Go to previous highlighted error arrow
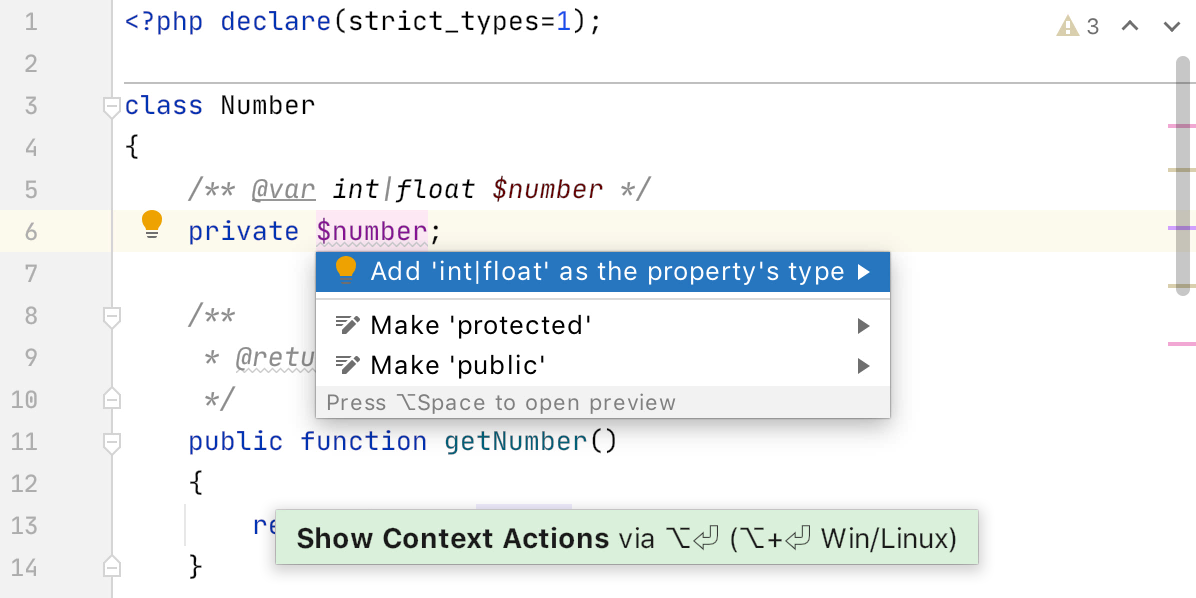The width and height of the screenshot is (1196, 598). point(1130,26)
